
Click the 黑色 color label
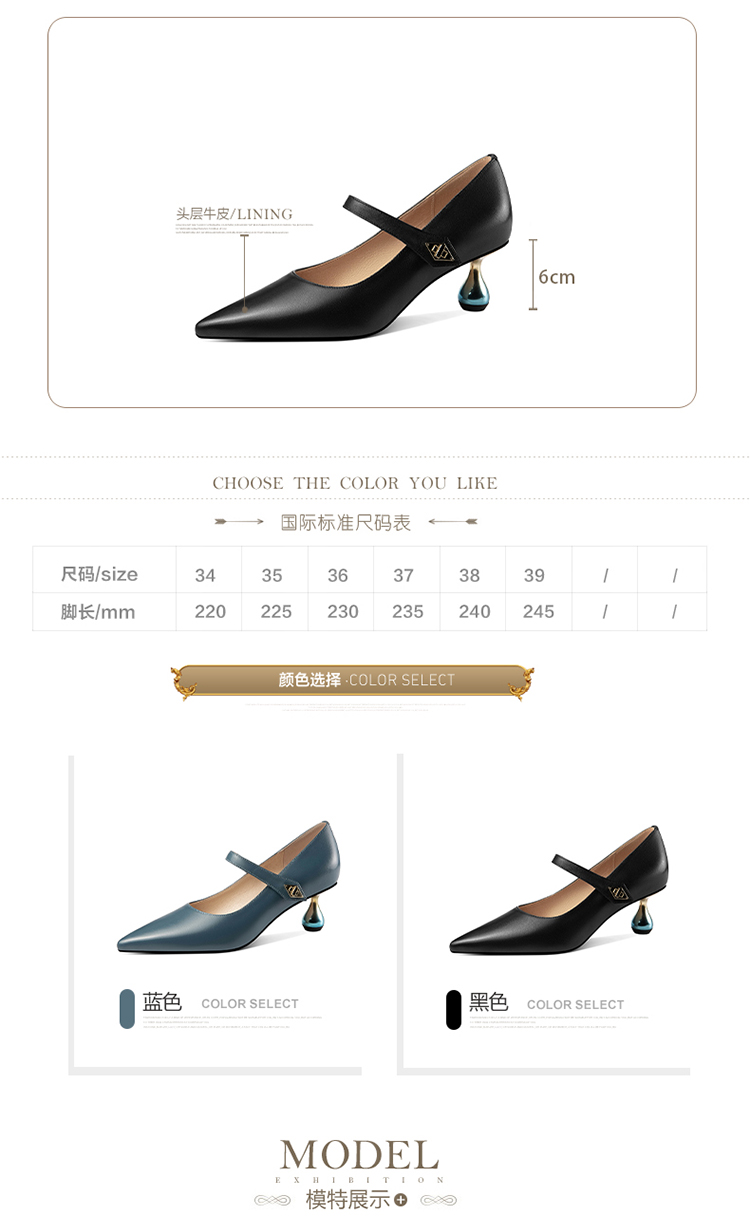[489, 1002]
